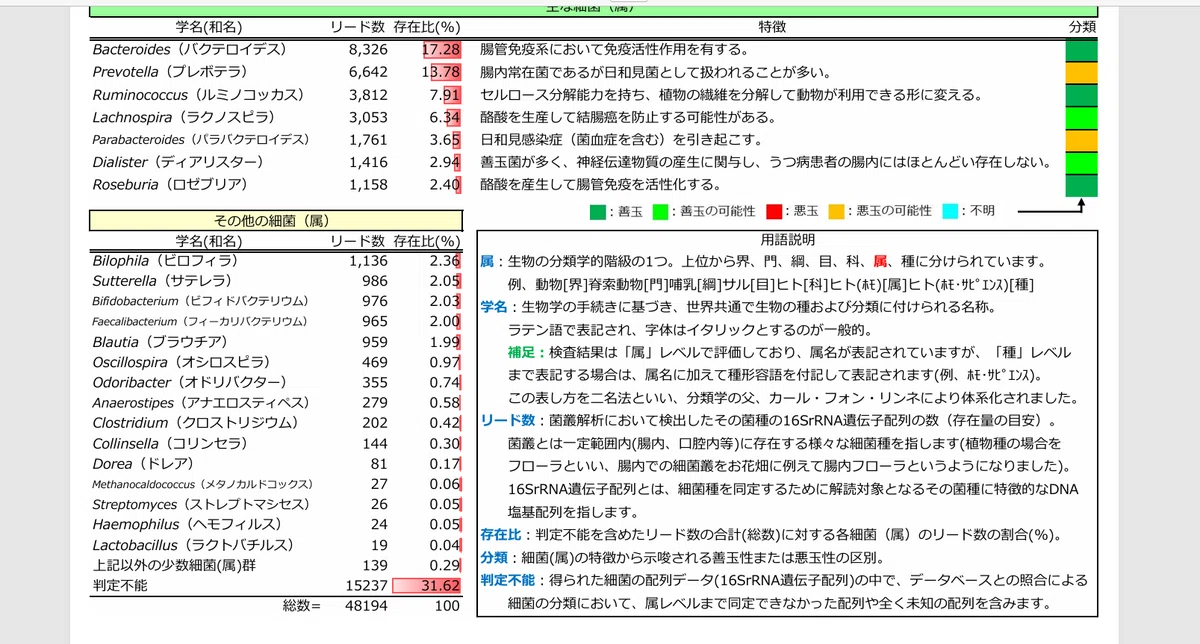The width and height of the screenshot is (1200, 644).
Task: Click the Bacteroides (バクテロイデス) name cell
Action: [190, 49]
